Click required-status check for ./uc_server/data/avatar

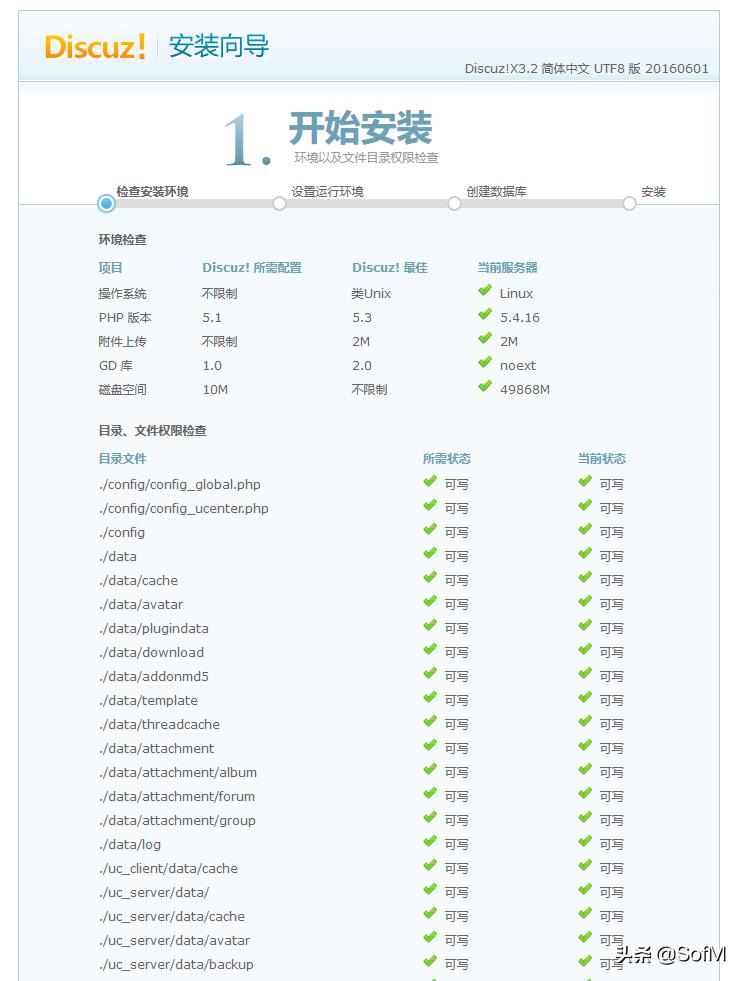click(430, 937)
